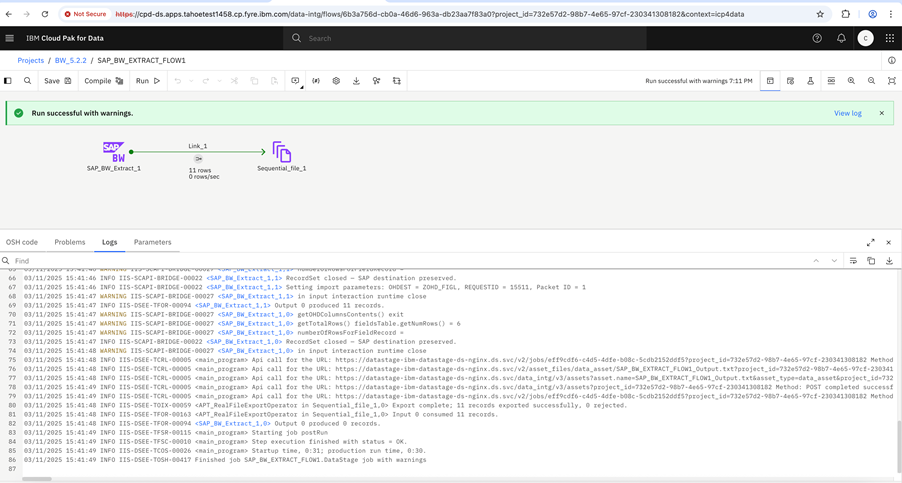
Task: Open the app switcher grid icon
Action: coord(889,38)
